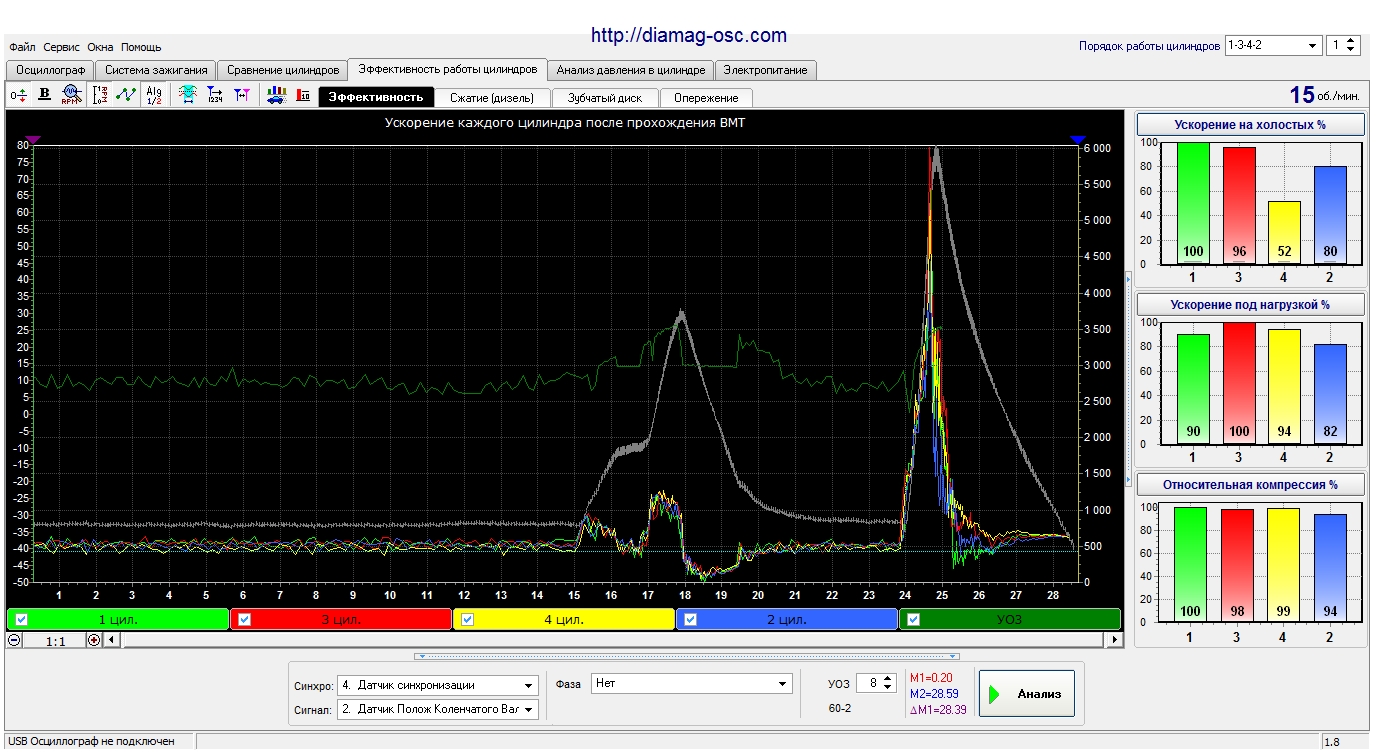Open the Помощь menu
Screen dimensions: 1382x754
(141, 47)
